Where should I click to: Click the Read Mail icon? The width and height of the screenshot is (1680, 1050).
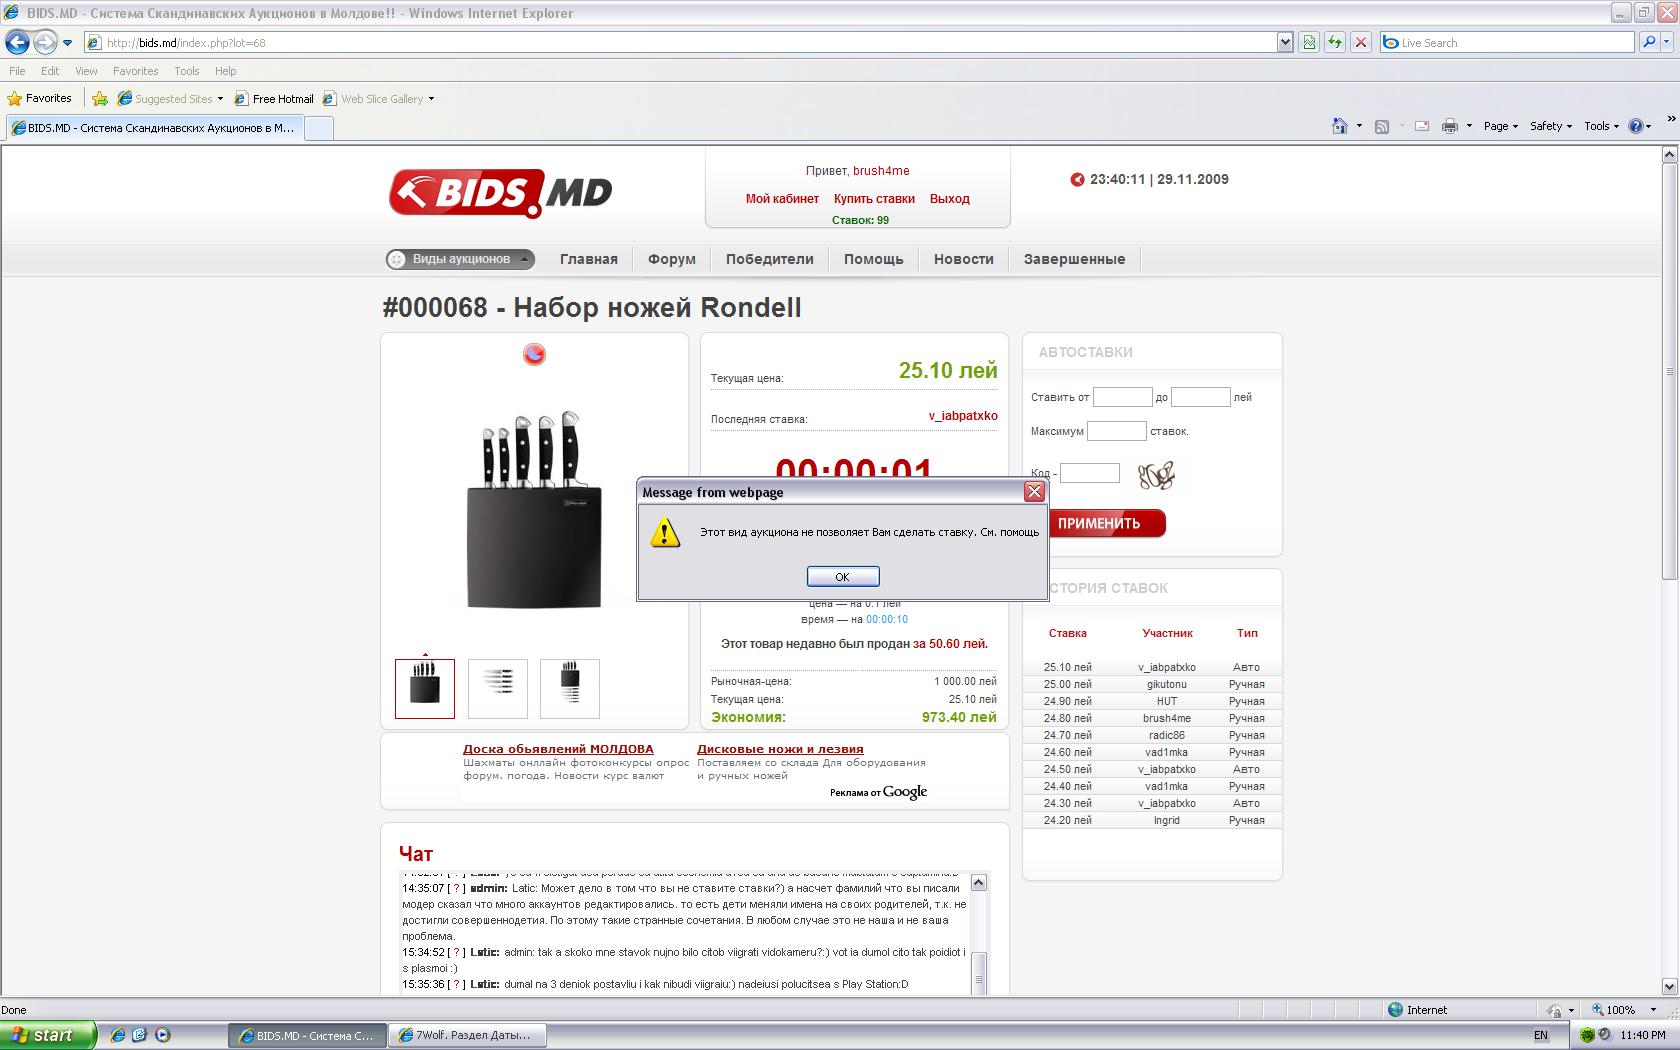tap(1421, 126)
